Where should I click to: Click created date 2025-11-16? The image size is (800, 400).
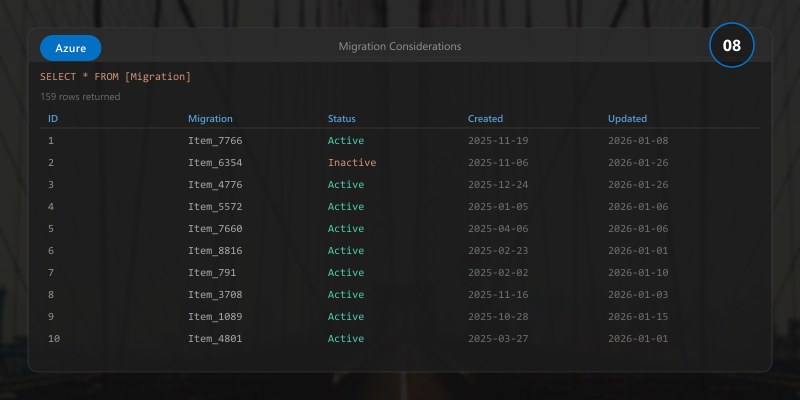click(x=498, y=294)
